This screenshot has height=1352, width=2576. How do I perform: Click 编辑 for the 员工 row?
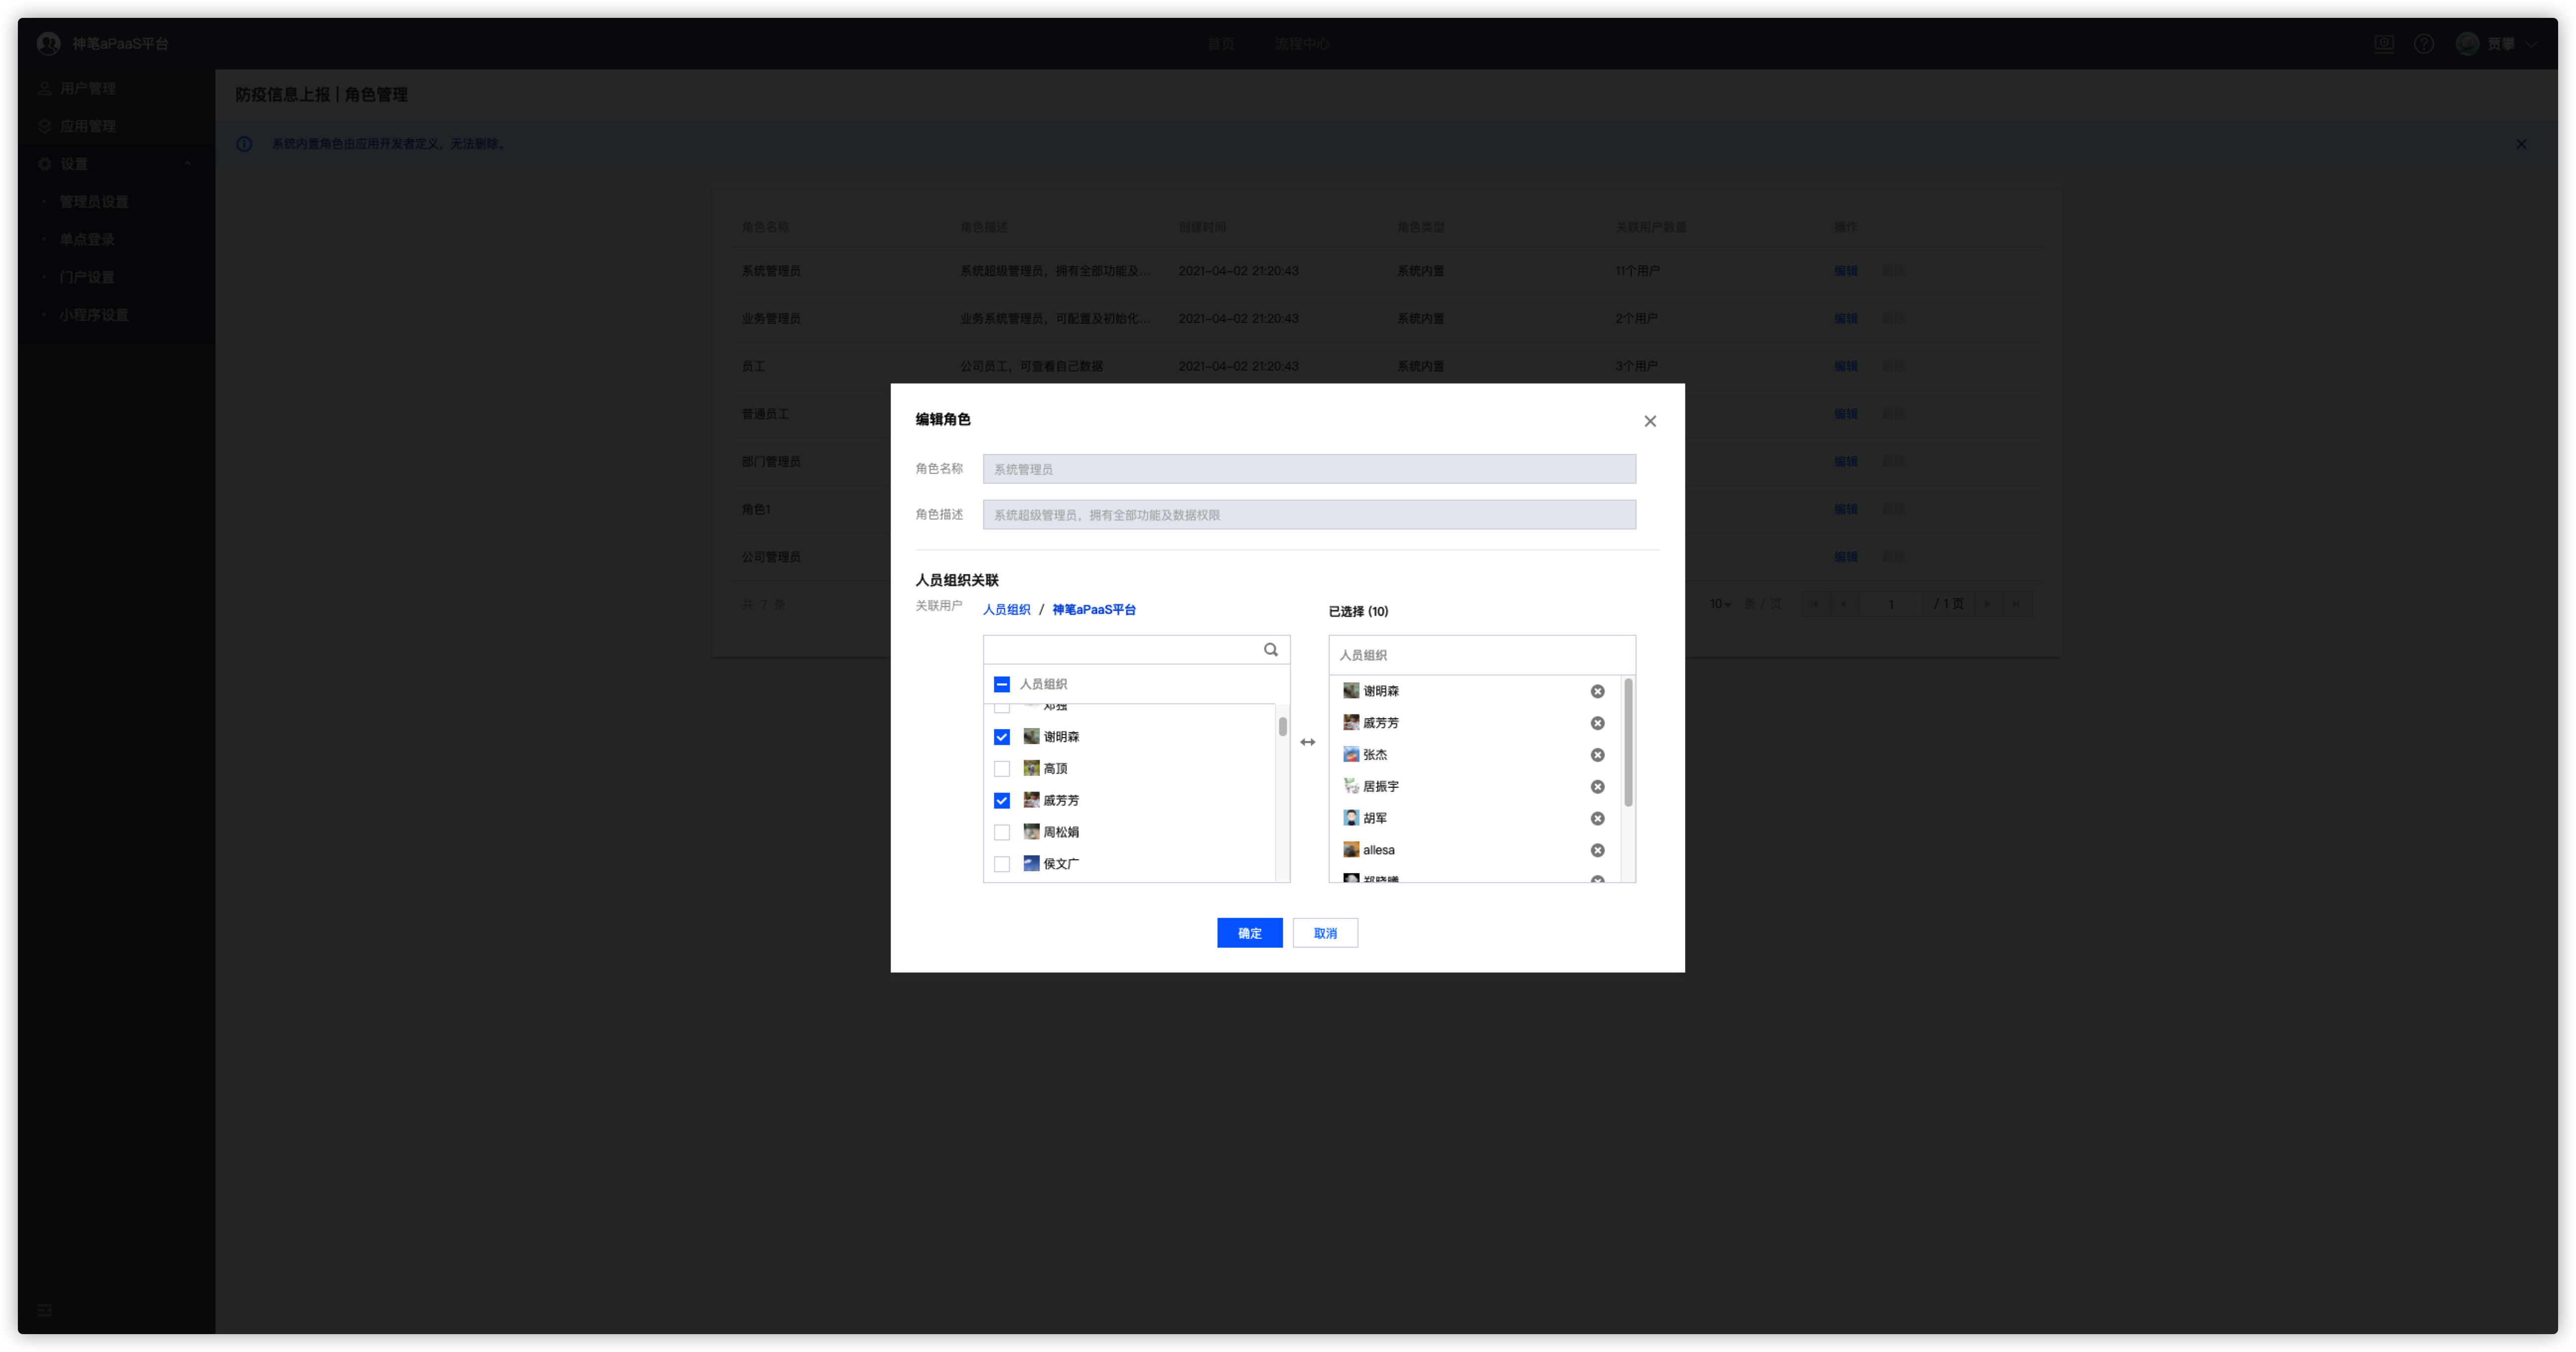click(x=1845, y=366)
